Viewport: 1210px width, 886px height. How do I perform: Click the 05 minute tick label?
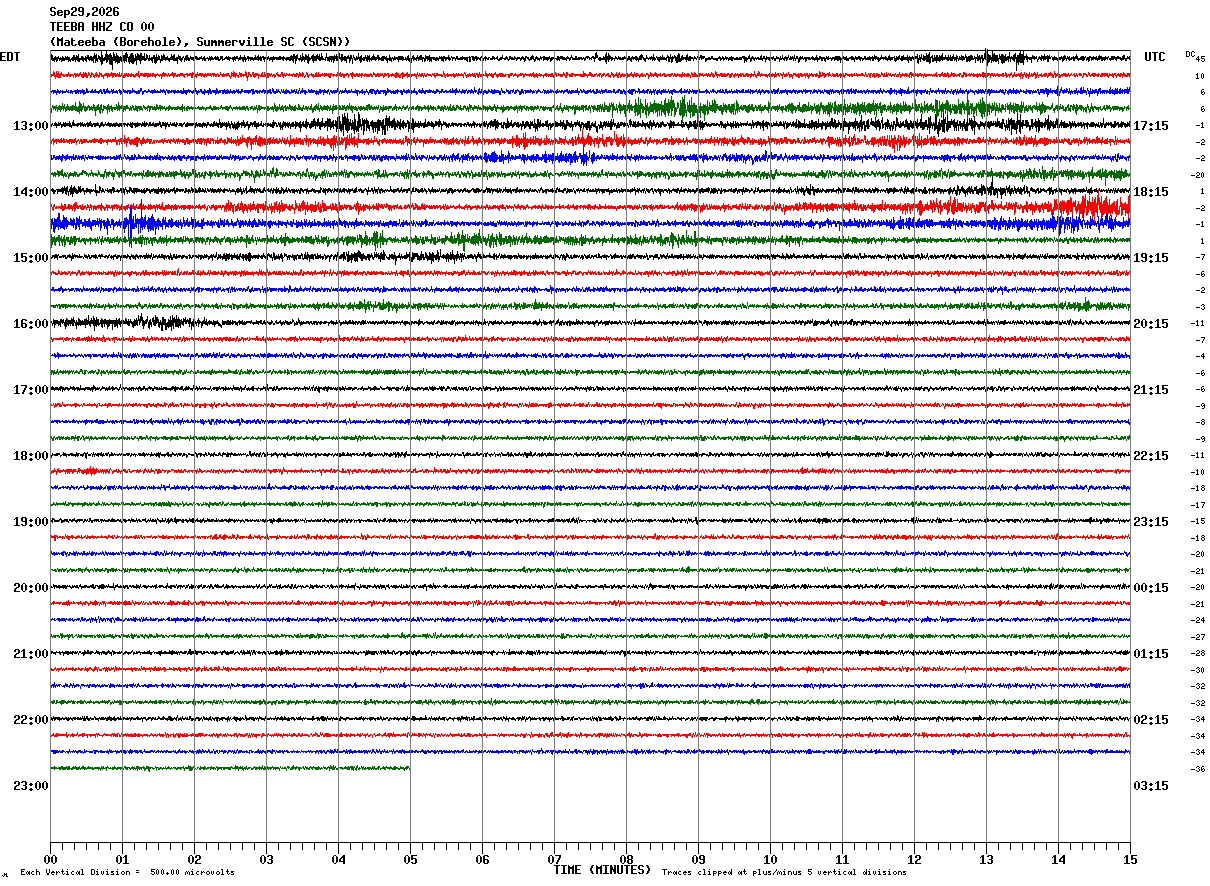click(x=410, y=859)
